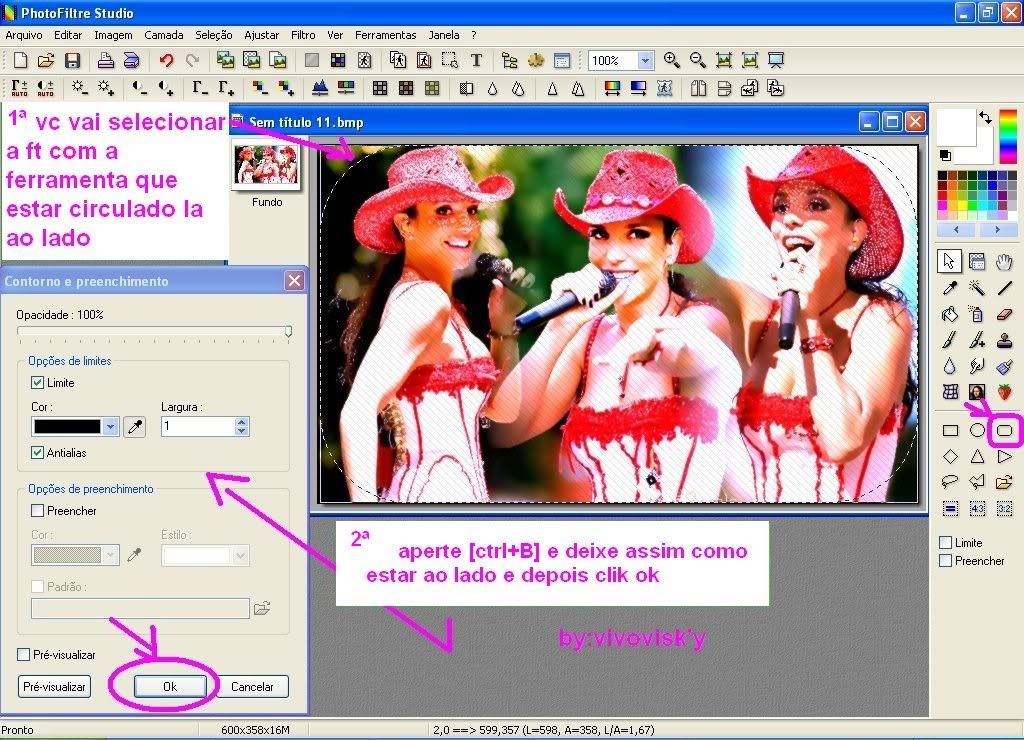Uncheck the Limite checkbox in dialog
The height and width of the screenshot is (740, 1024).
point(38,383)
